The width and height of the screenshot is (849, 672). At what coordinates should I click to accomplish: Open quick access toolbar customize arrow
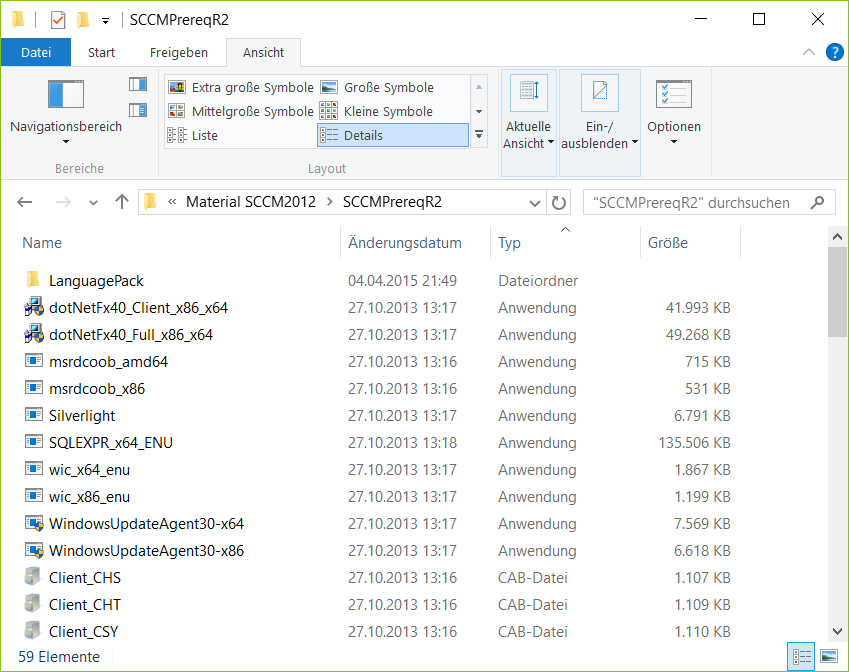(106, 21)
